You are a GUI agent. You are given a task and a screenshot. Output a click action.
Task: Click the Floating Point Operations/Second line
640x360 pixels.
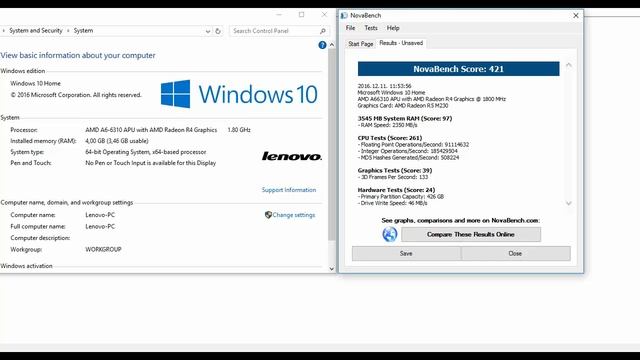click(x=413, y=144)
